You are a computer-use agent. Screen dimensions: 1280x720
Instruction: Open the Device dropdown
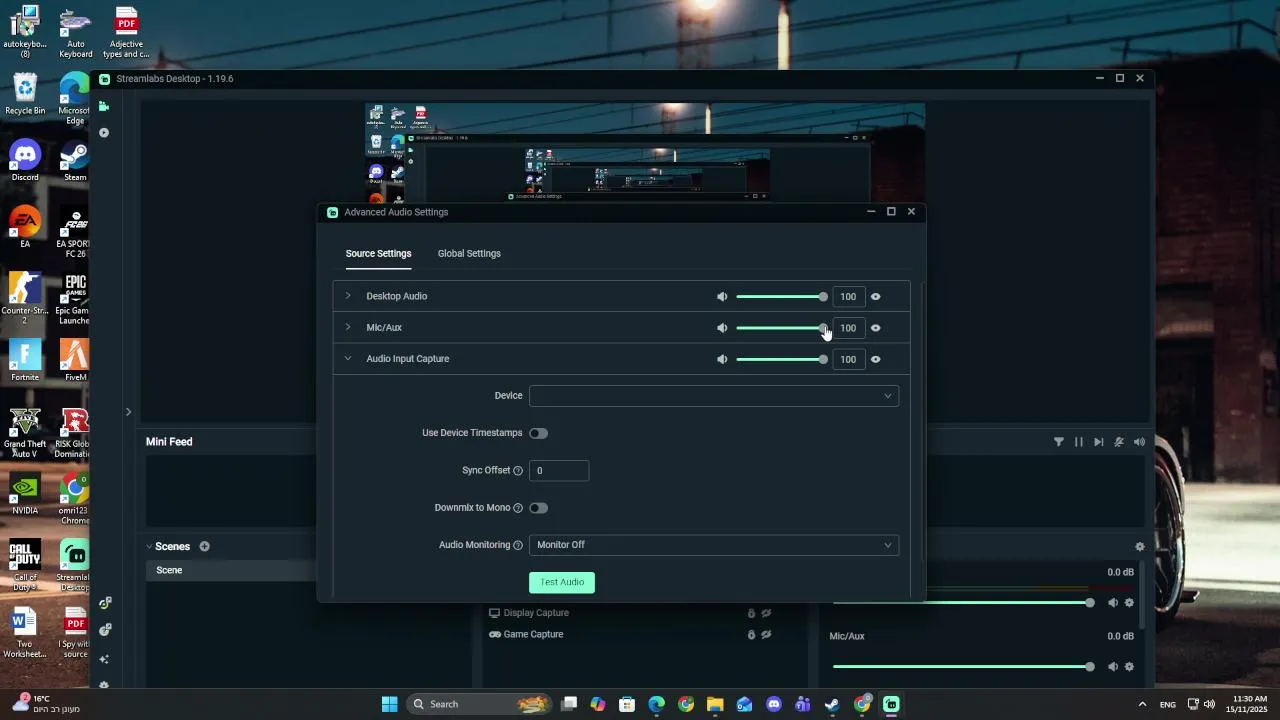[714, 396]
